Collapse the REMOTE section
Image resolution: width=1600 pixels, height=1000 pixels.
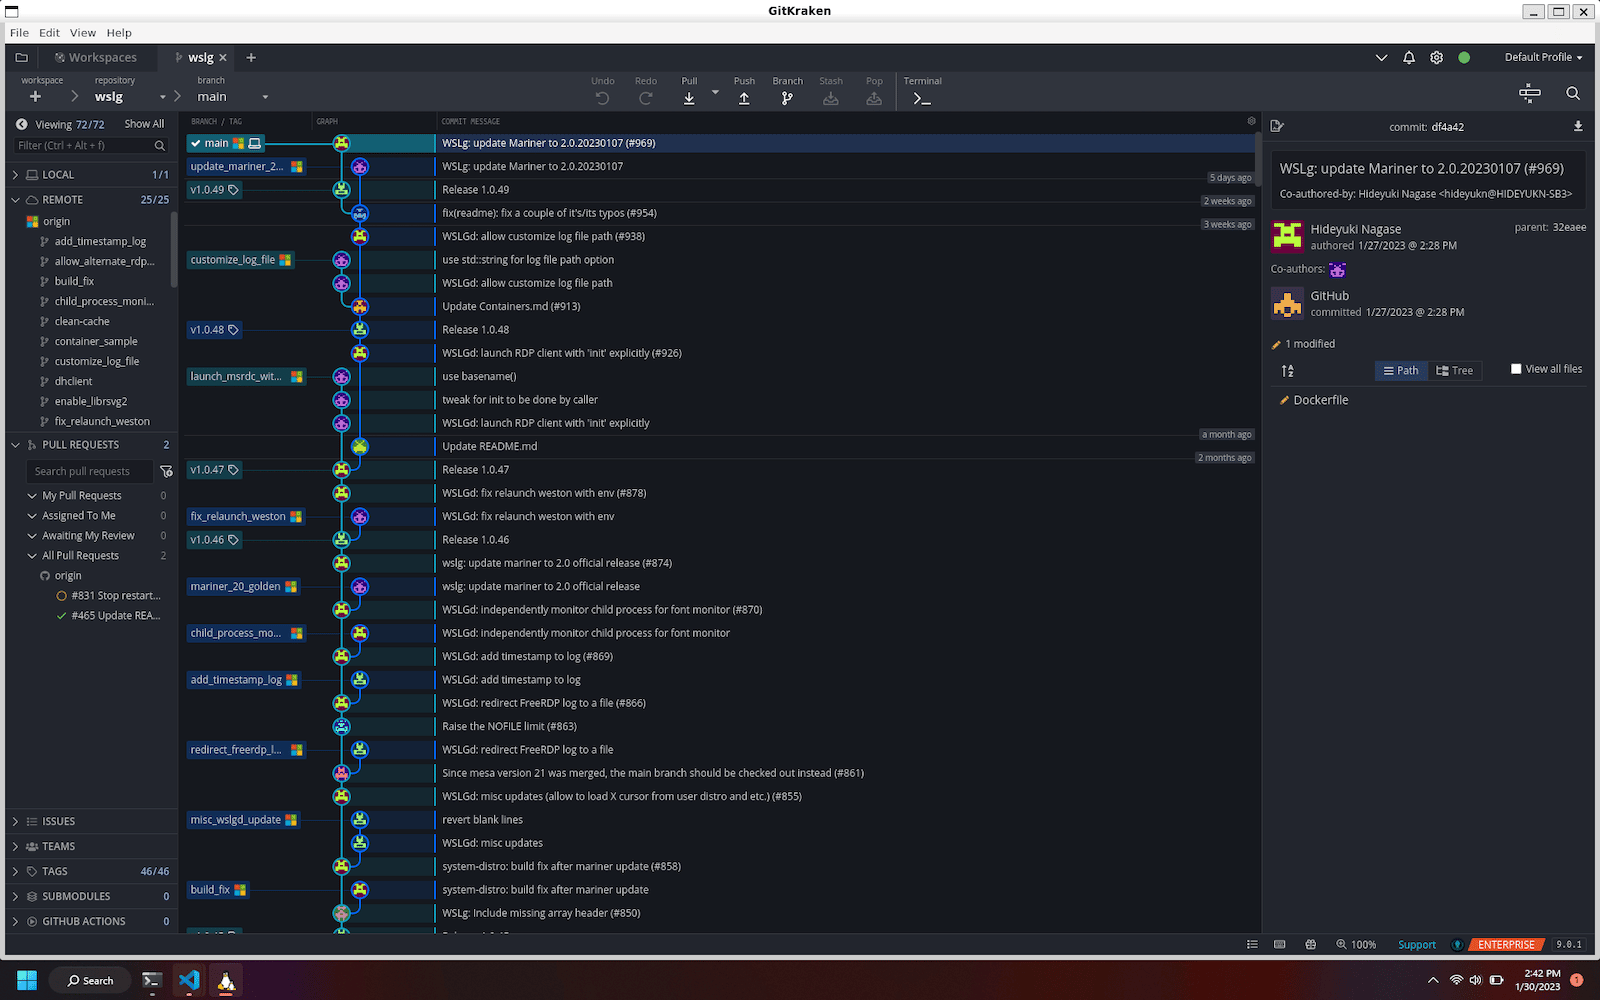tap(16, 199)
